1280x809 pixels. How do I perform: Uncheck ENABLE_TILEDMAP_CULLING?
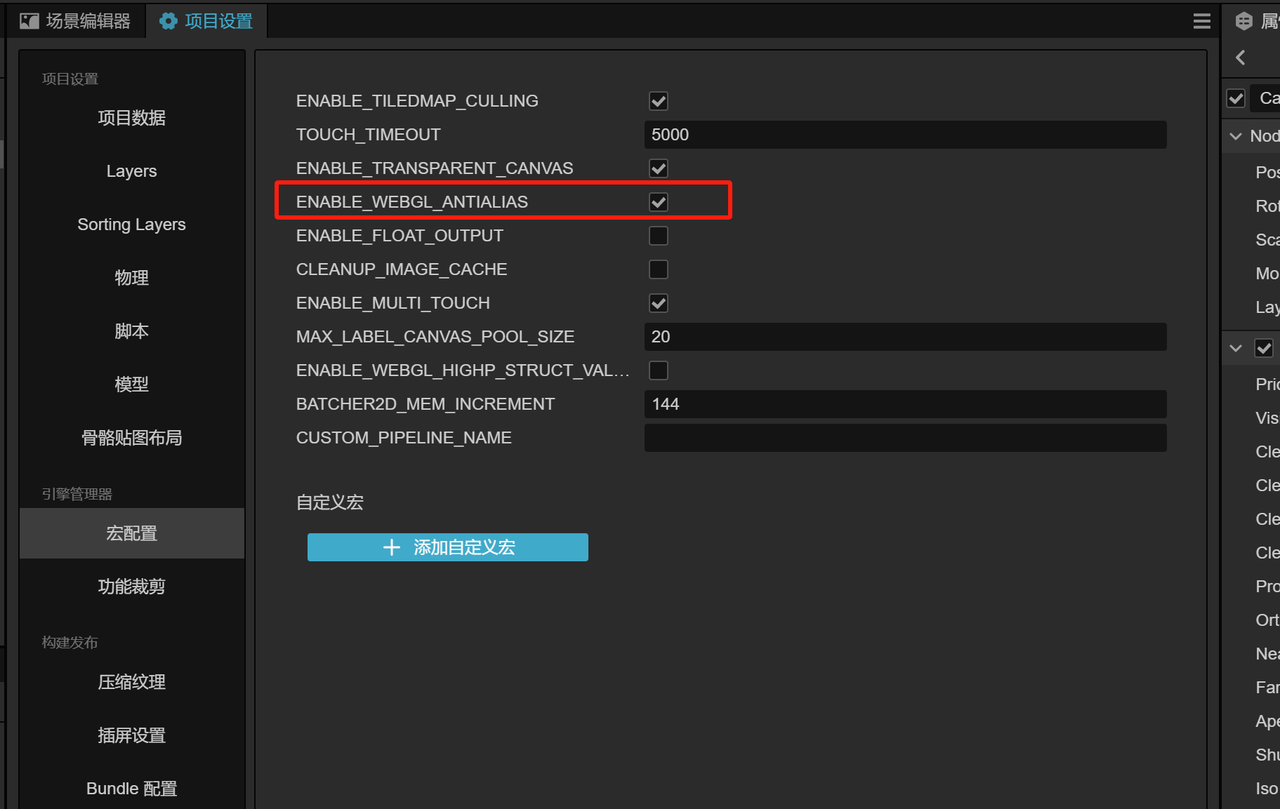pyautogui.click(x=658, y=101)
